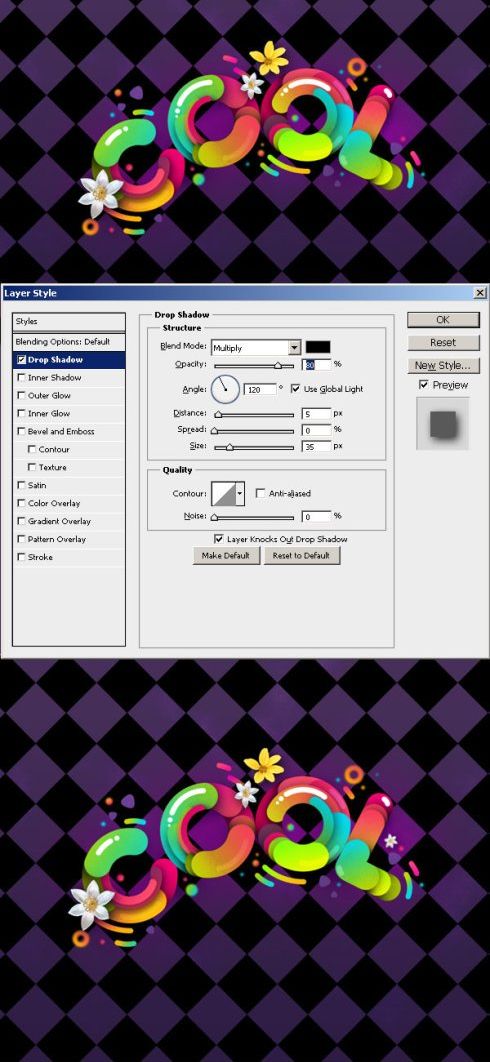Close the Layer Style dialog

(480, 293)
